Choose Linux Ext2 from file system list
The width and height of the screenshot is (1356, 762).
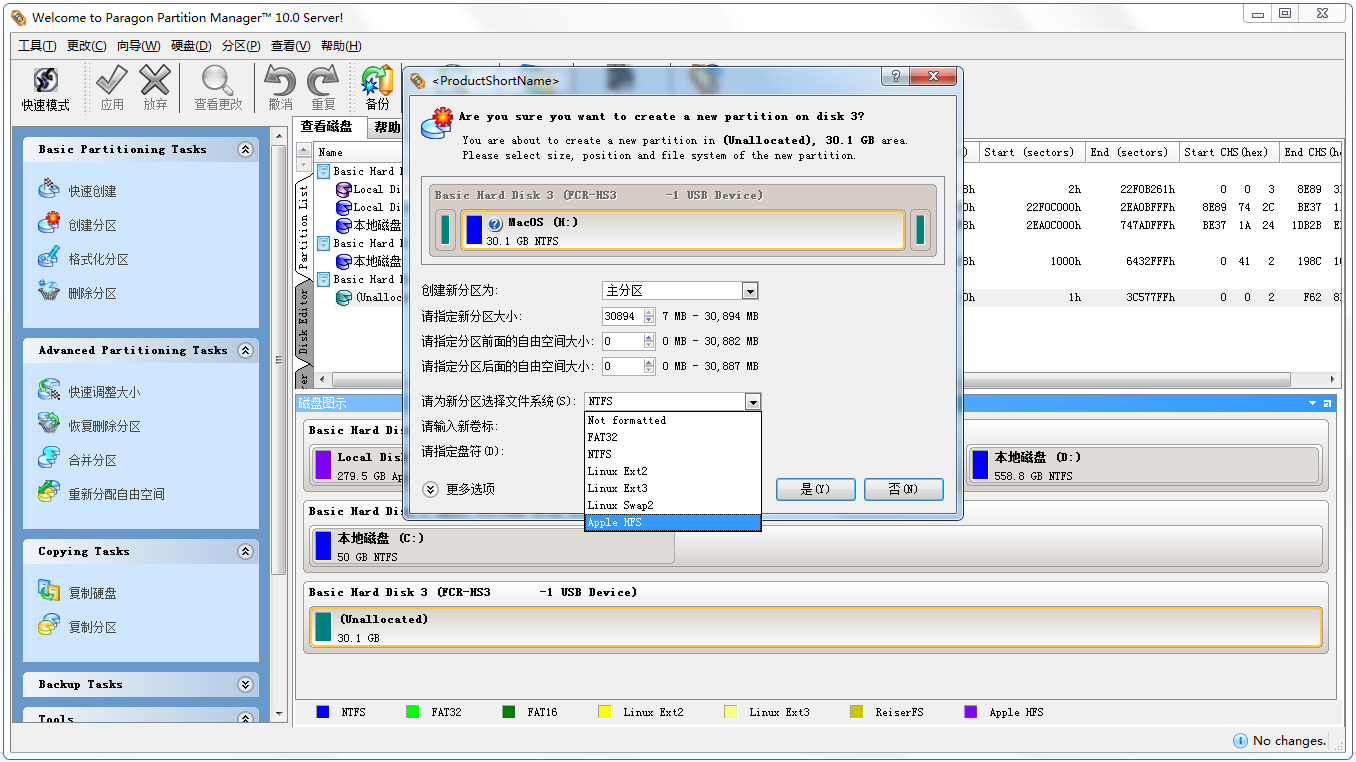(x=672, y=471)
